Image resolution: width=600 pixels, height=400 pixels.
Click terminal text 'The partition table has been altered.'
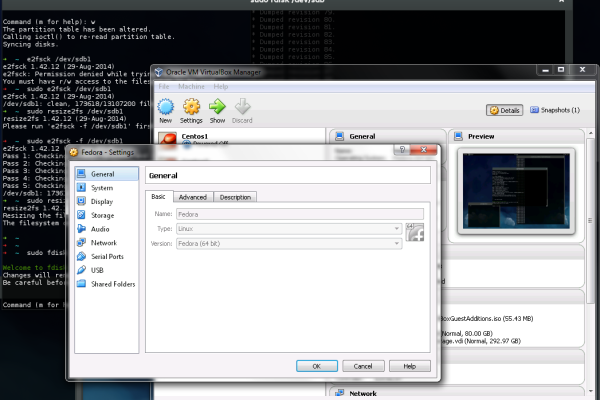click(77, 29)
